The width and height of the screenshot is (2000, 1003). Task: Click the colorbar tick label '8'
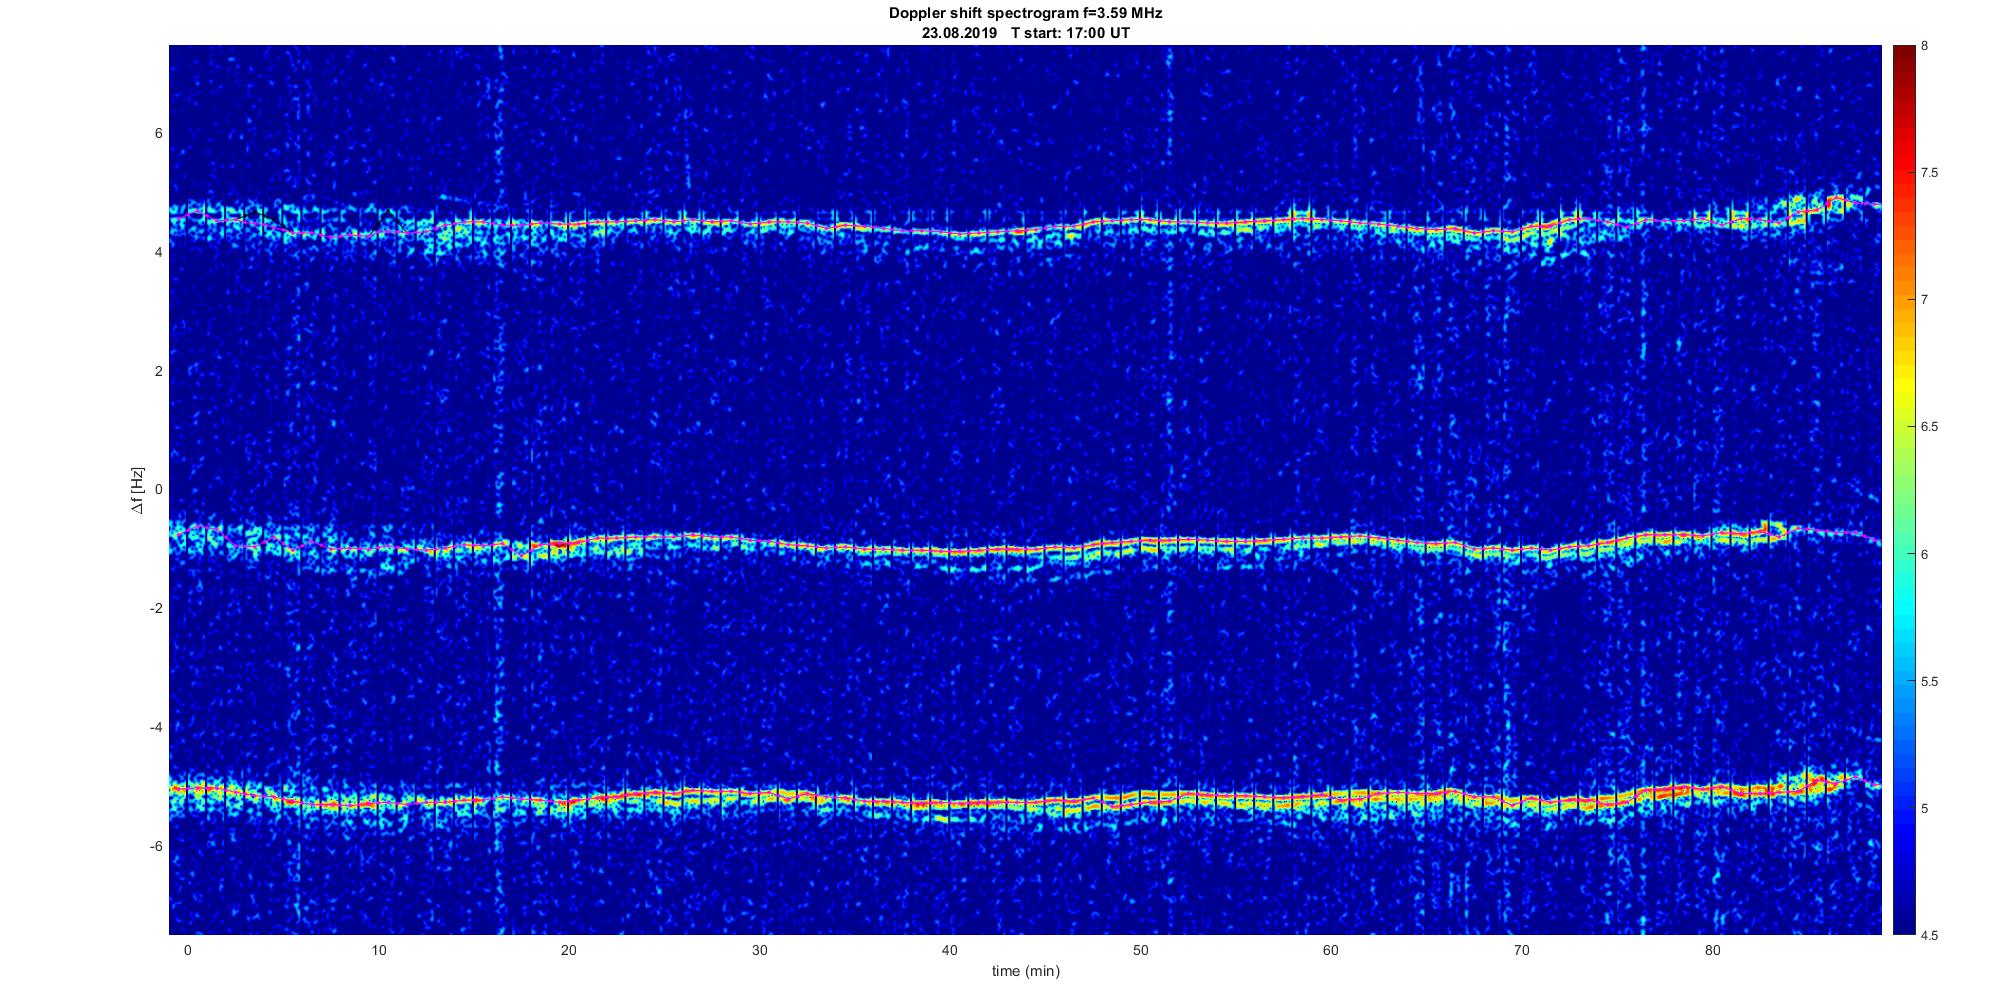coord(1925,46)
